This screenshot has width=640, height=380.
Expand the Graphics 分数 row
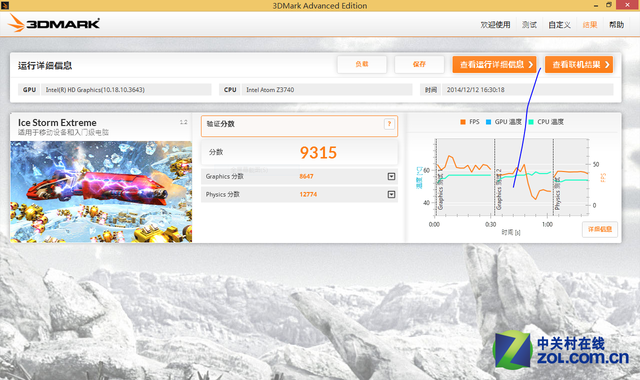coord(391,176)
